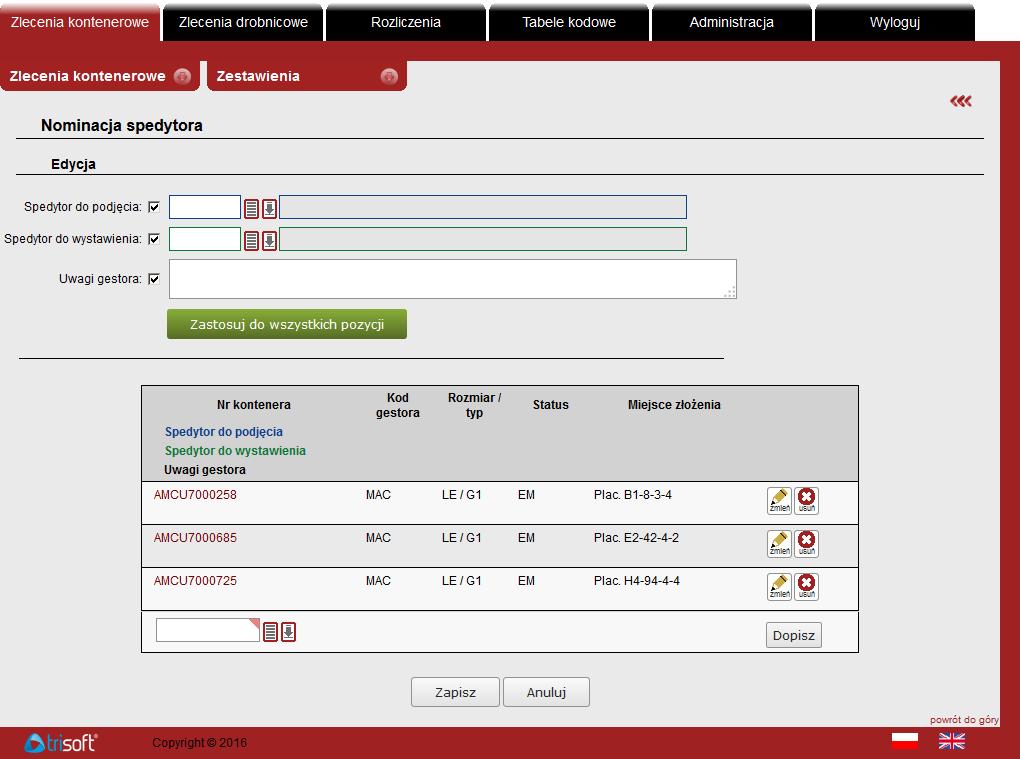Toggle Spedytor do wystawienia checkbox
The height and width of the screenshot is (759, 1020).
(154, 239)
